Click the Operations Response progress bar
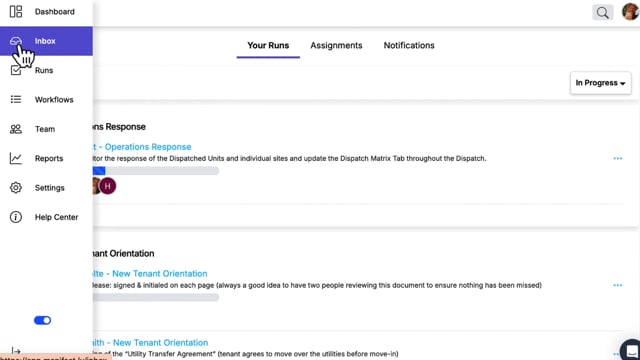 [x=156, y=171]
